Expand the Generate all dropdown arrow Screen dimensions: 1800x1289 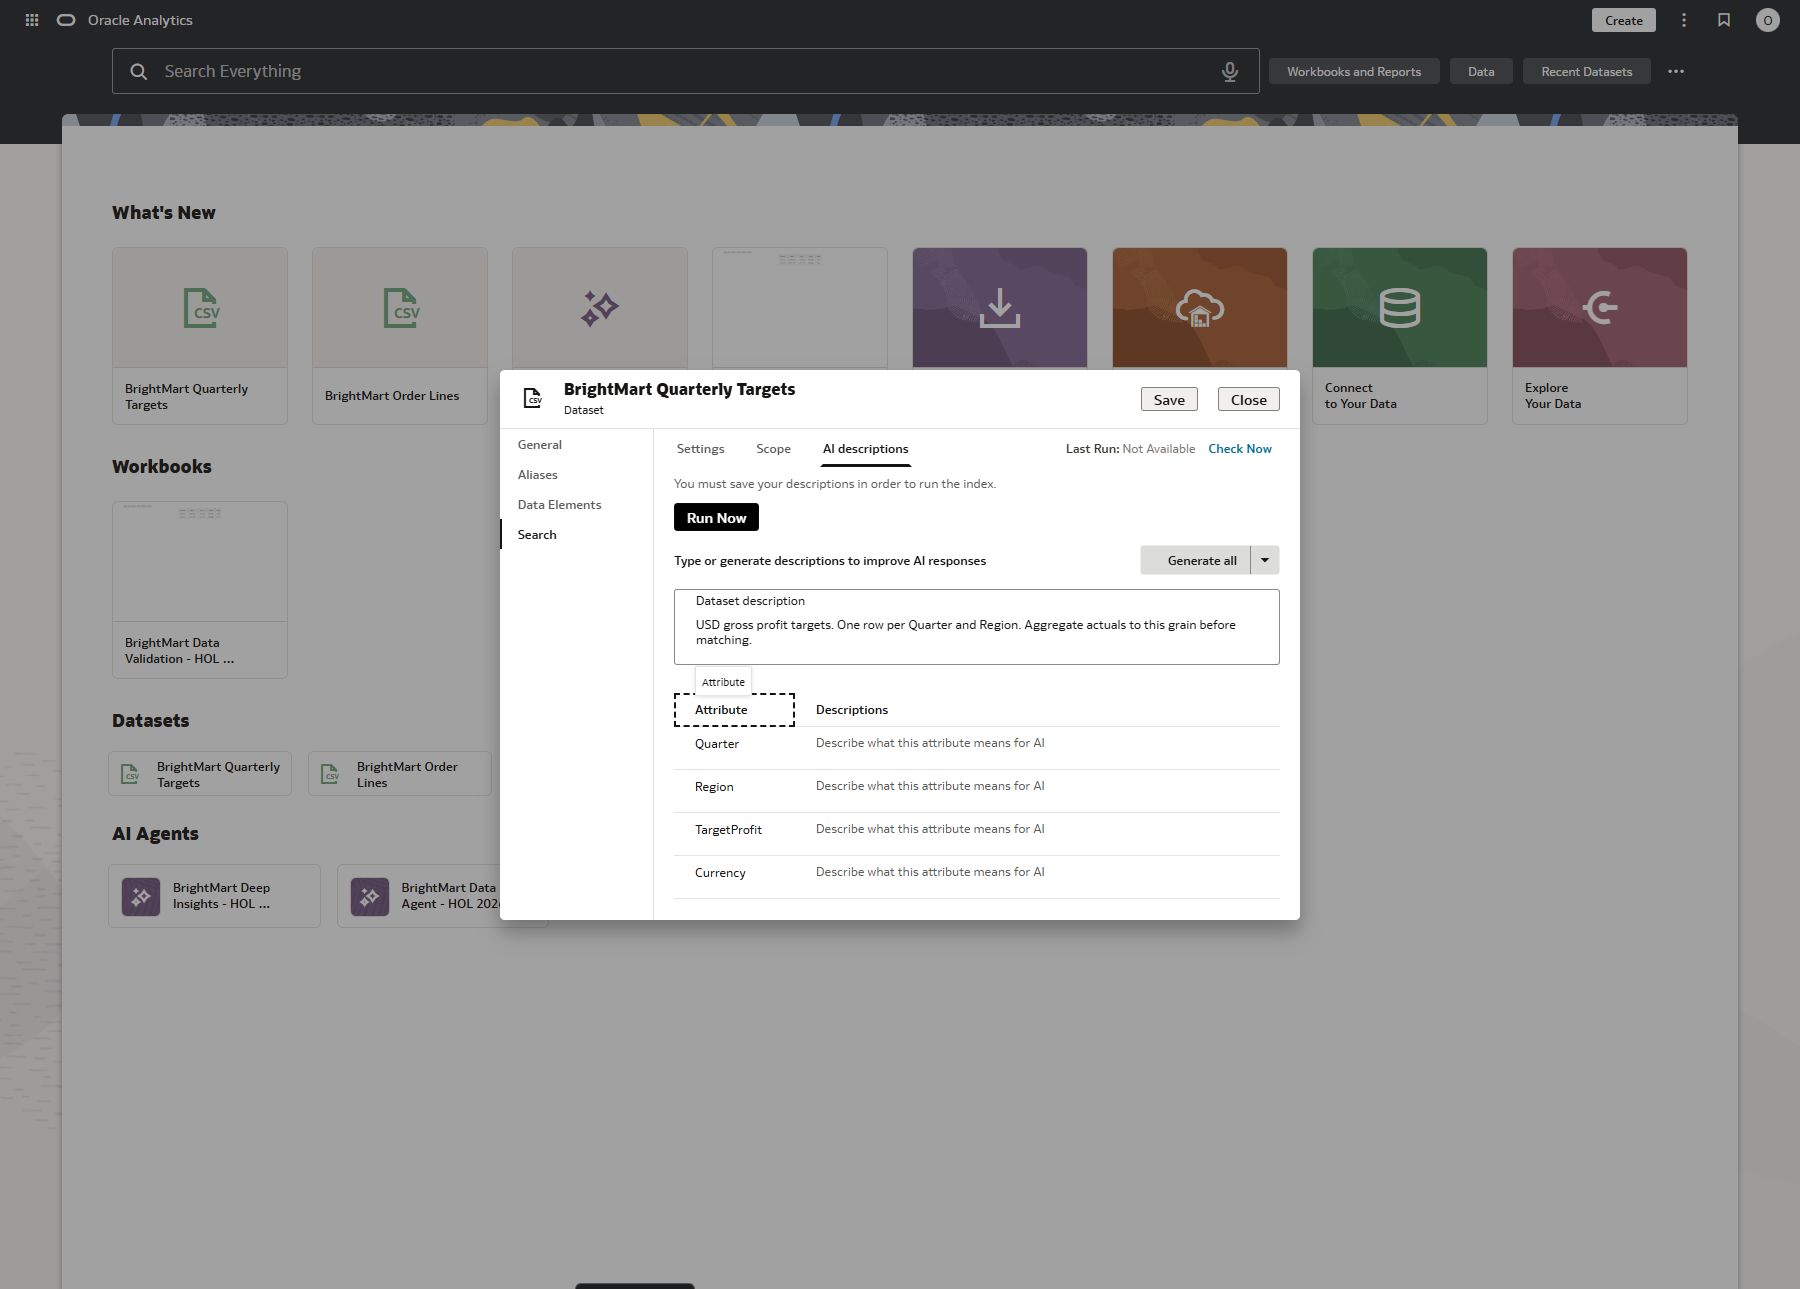pos(1265,560)
